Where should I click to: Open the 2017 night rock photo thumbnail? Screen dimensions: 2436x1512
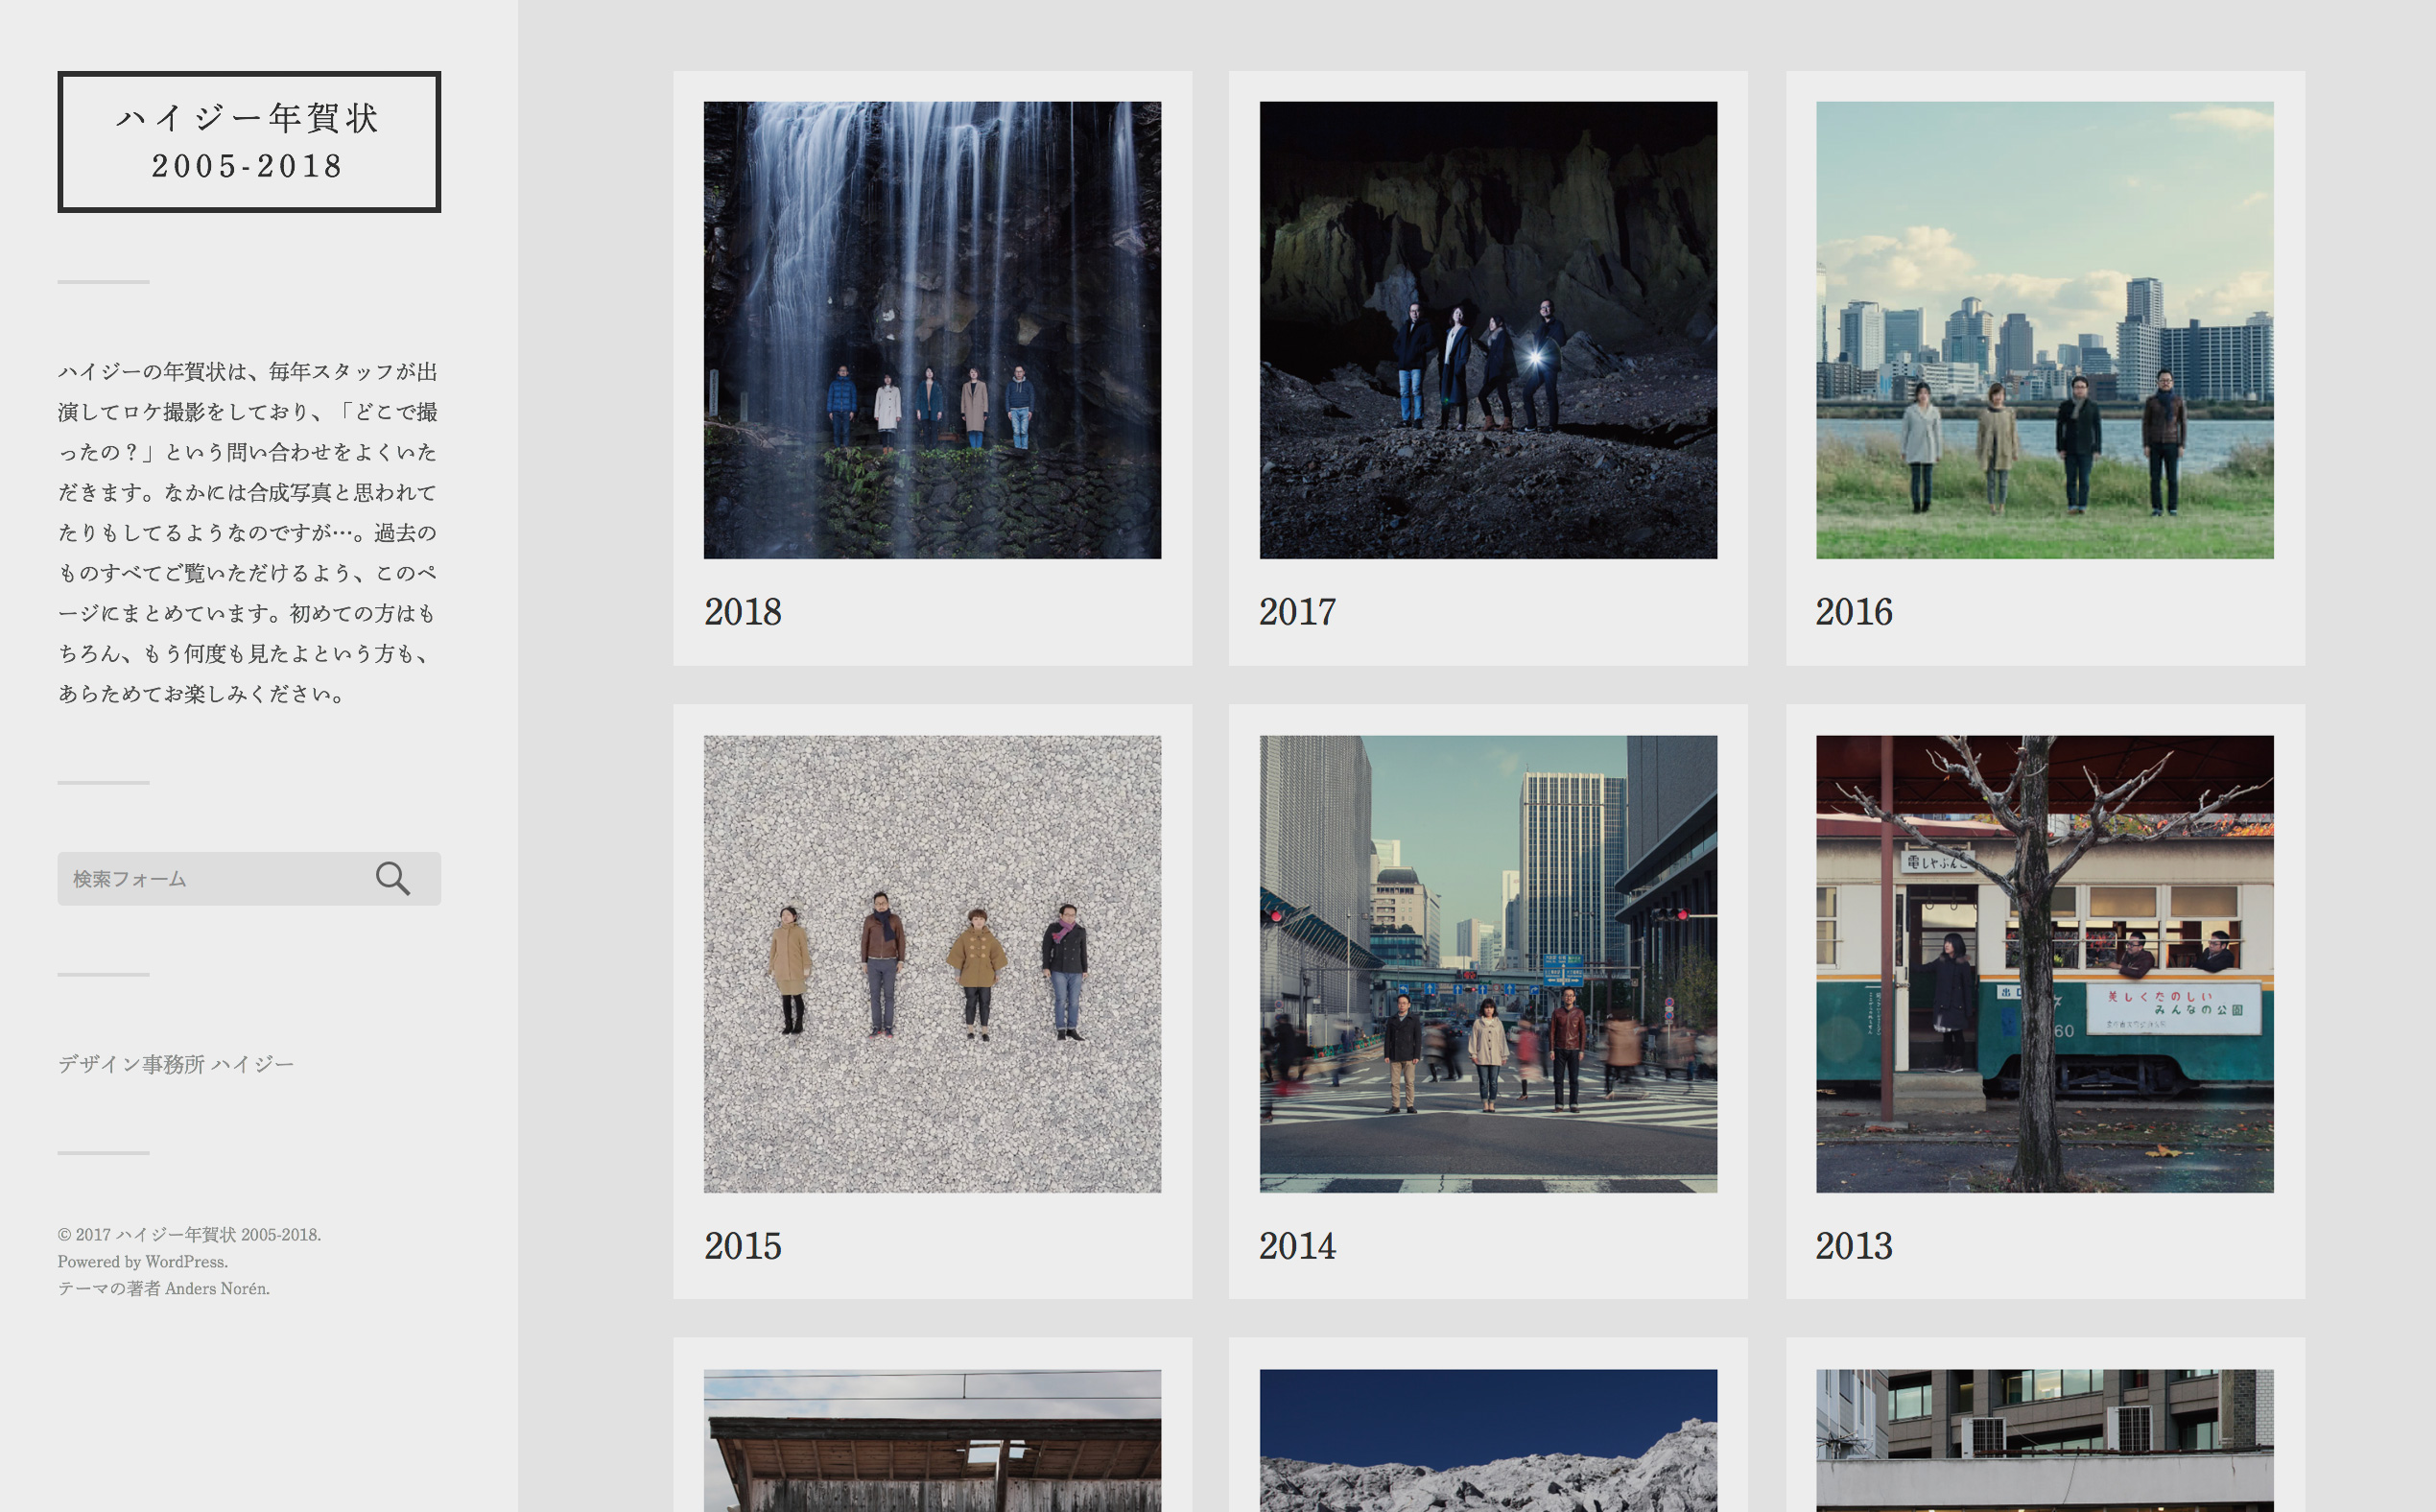(1488, 330)
